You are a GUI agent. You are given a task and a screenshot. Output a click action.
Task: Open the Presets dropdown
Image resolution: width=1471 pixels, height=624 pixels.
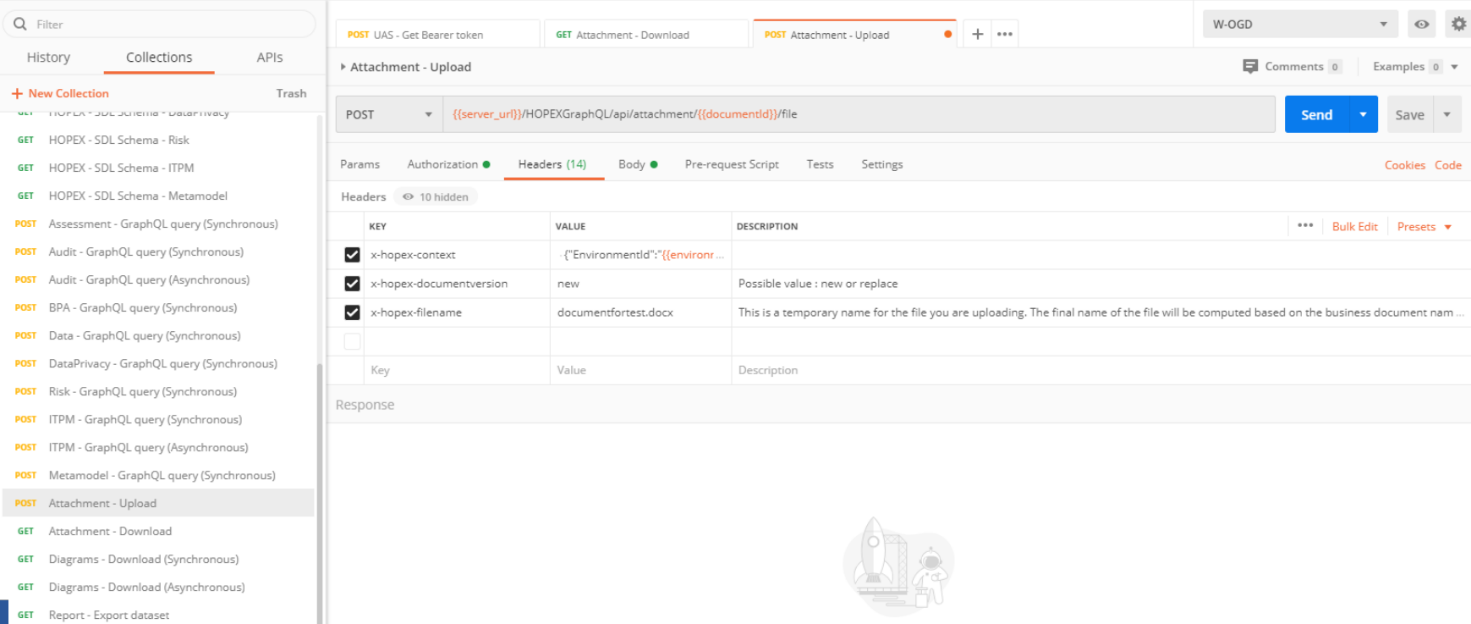(1423, 227)
